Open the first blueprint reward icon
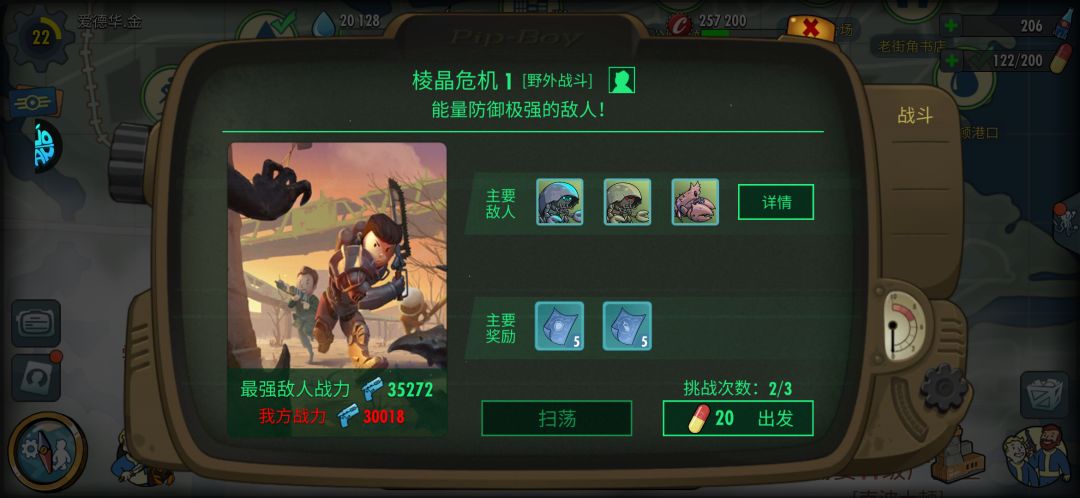 [559, 326]
